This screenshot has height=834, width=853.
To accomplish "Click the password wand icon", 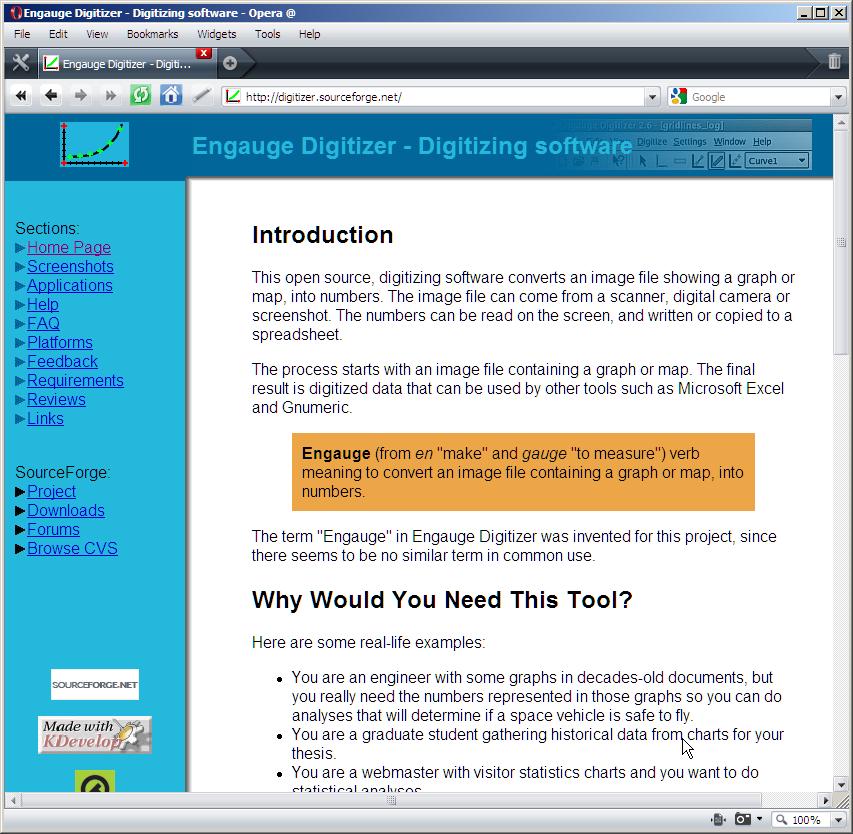I will tap(201, 96).
